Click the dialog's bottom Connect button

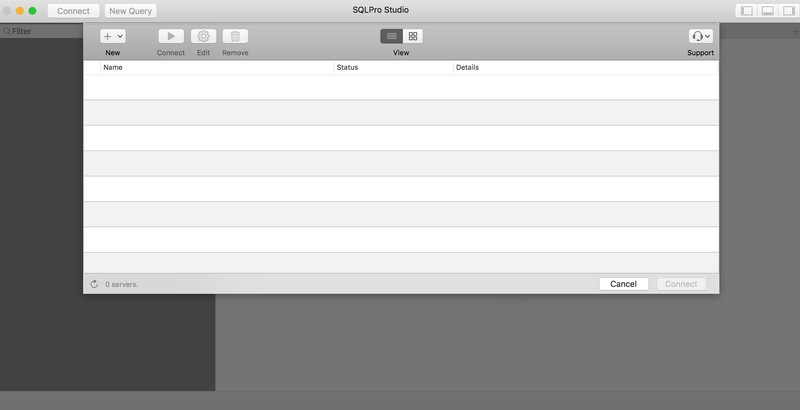click(681, 284)
